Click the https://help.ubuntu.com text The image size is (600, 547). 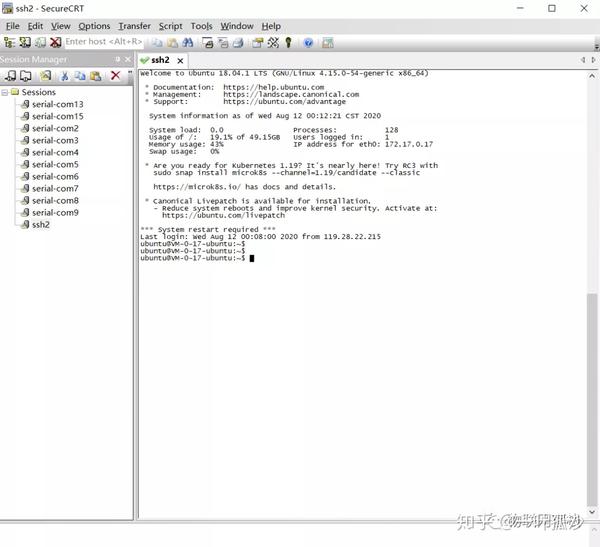point(273,87)
